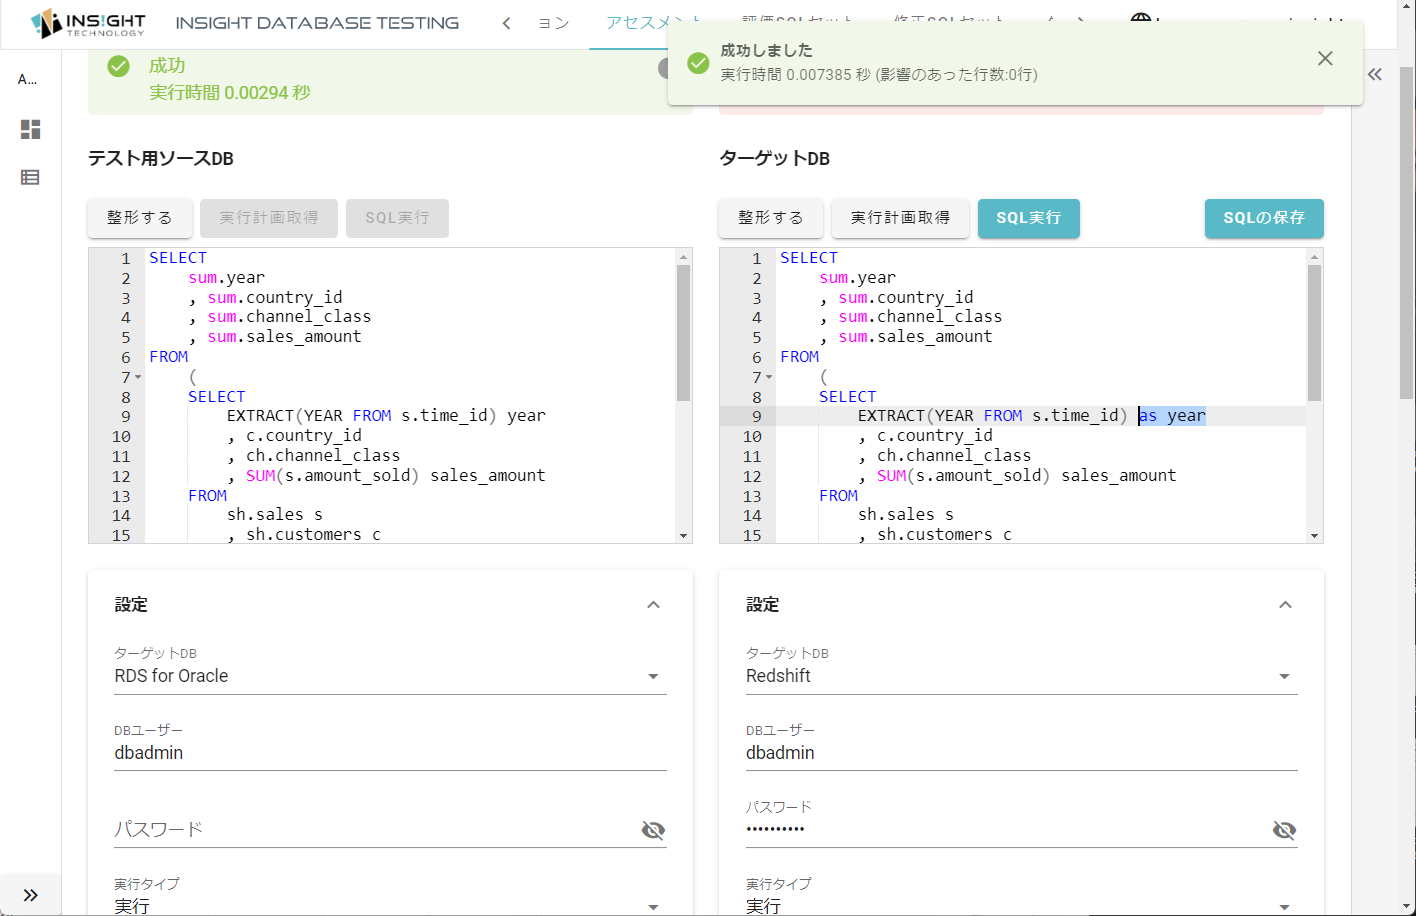Click 'sh.customers c' in target editor

pos(944,535)
